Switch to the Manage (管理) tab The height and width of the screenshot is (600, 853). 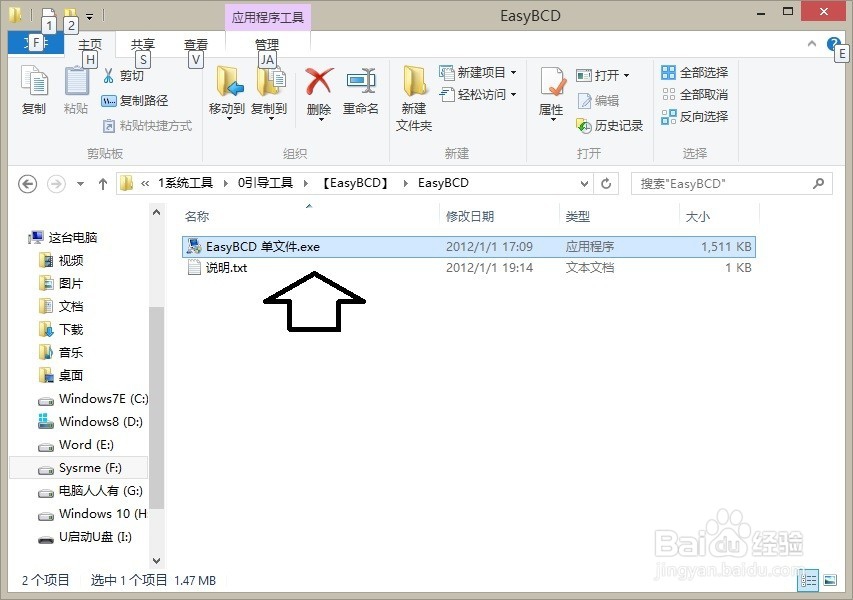click(267, 44)
